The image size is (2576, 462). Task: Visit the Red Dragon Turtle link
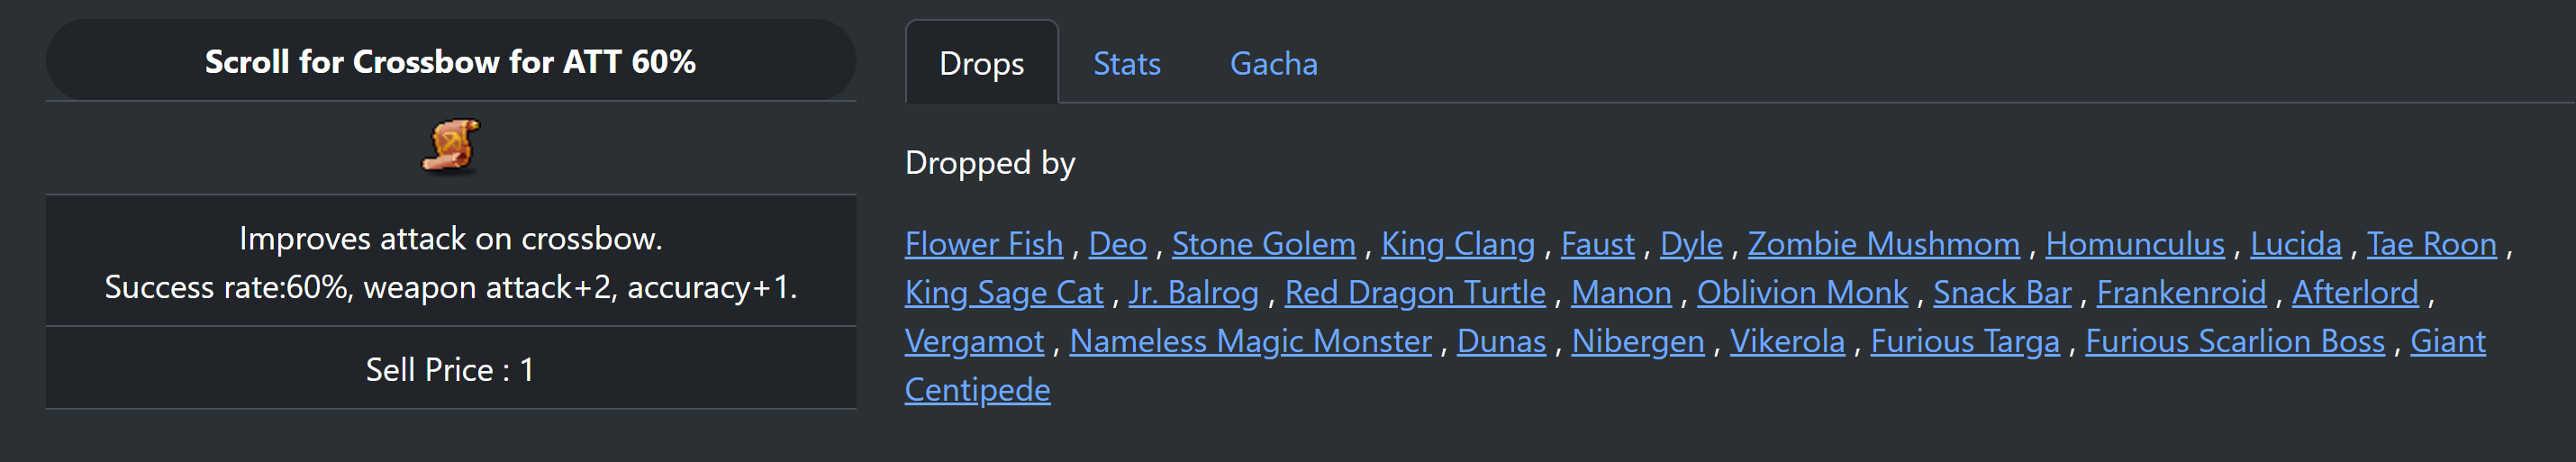1414,293
